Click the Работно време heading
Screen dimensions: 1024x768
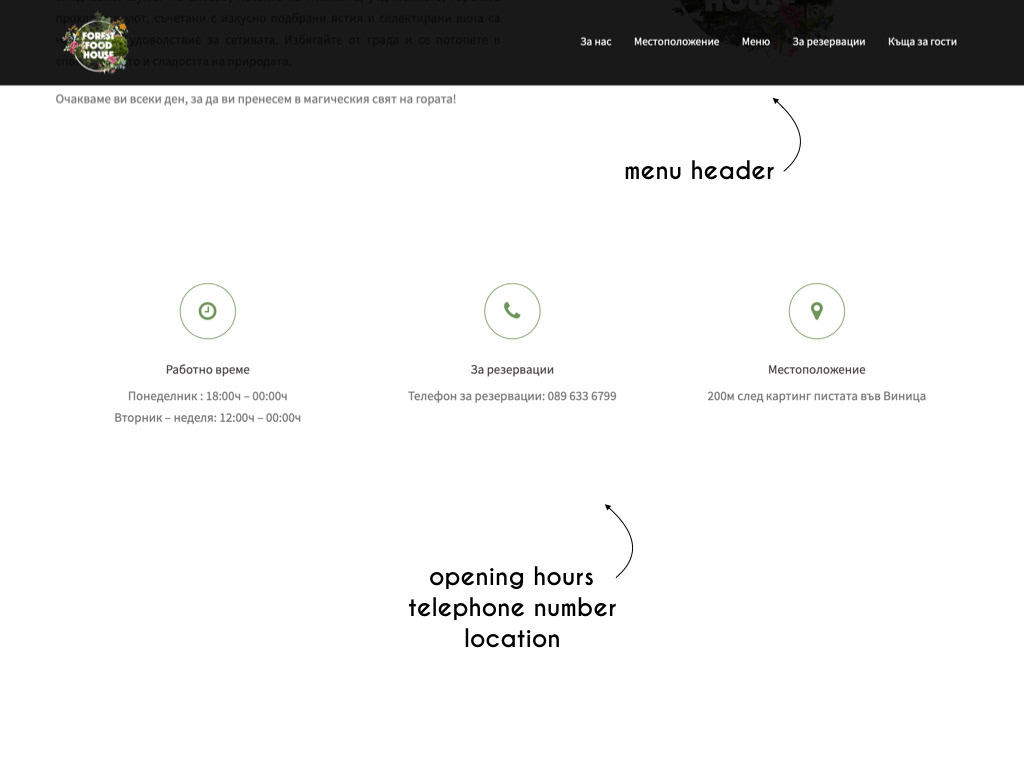point(207,370)
